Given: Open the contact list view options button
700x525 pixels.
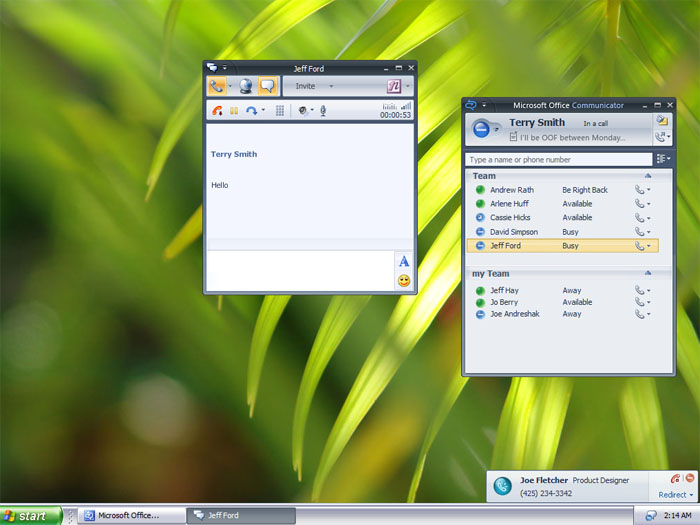Looking at the screenshot, I should (663, 159).
